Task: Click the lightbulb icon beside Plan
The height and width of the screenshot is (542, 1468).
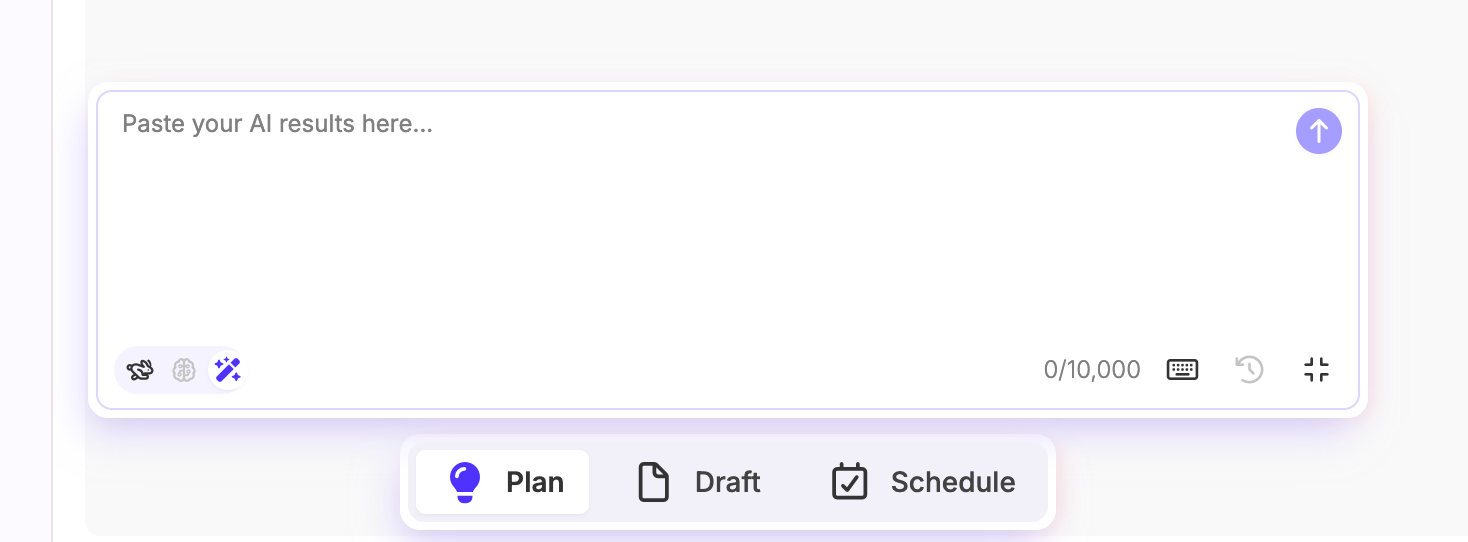Action: click(x=465, y=482)
